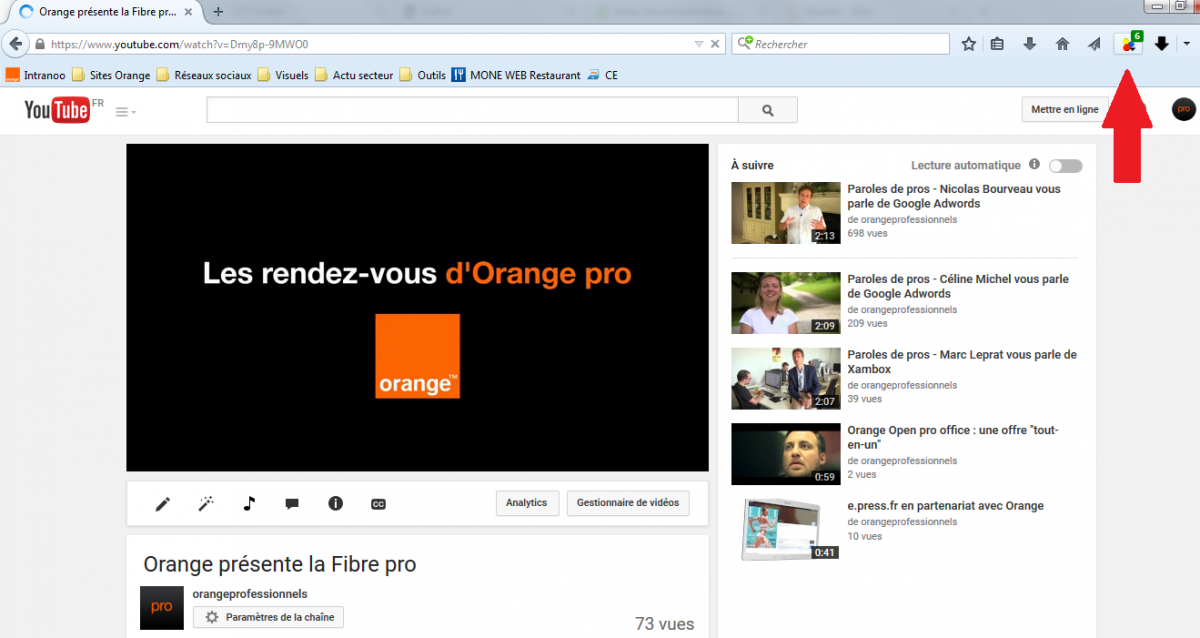
Task: Open the Actu secteur bookmarks folder
Action: 354,75
